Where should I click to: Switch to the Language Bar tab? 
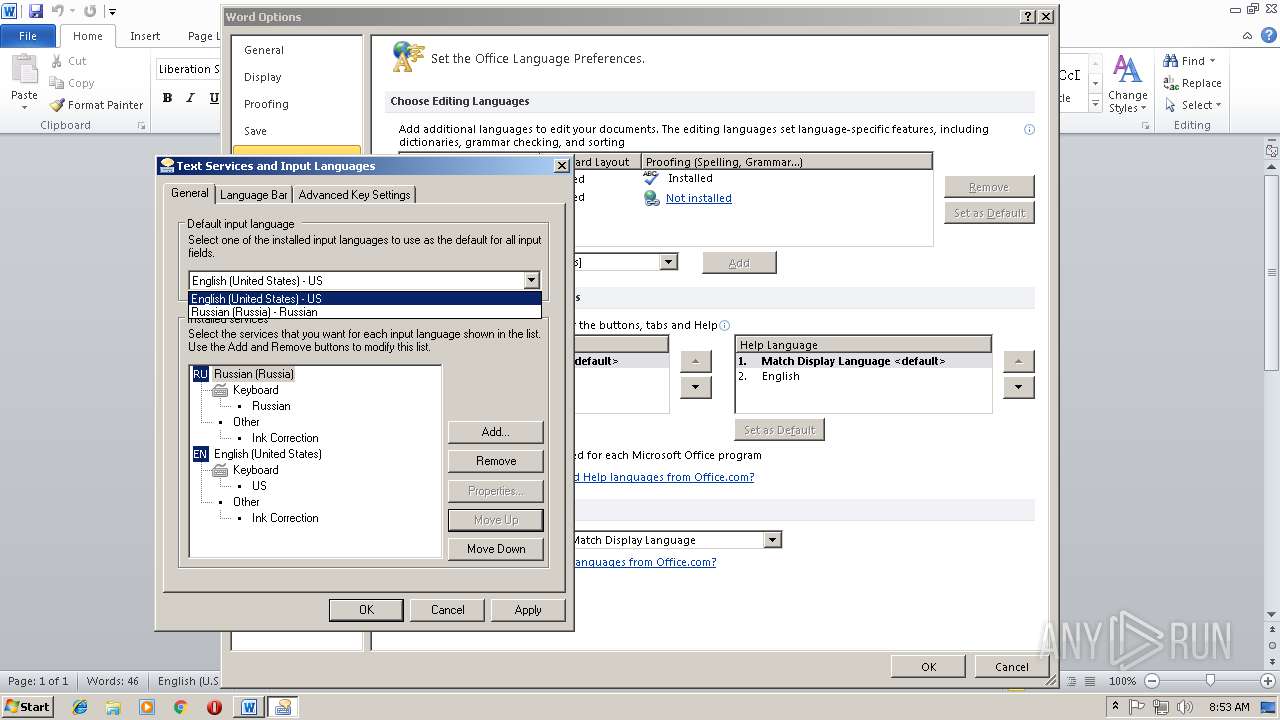pos(254,195)
